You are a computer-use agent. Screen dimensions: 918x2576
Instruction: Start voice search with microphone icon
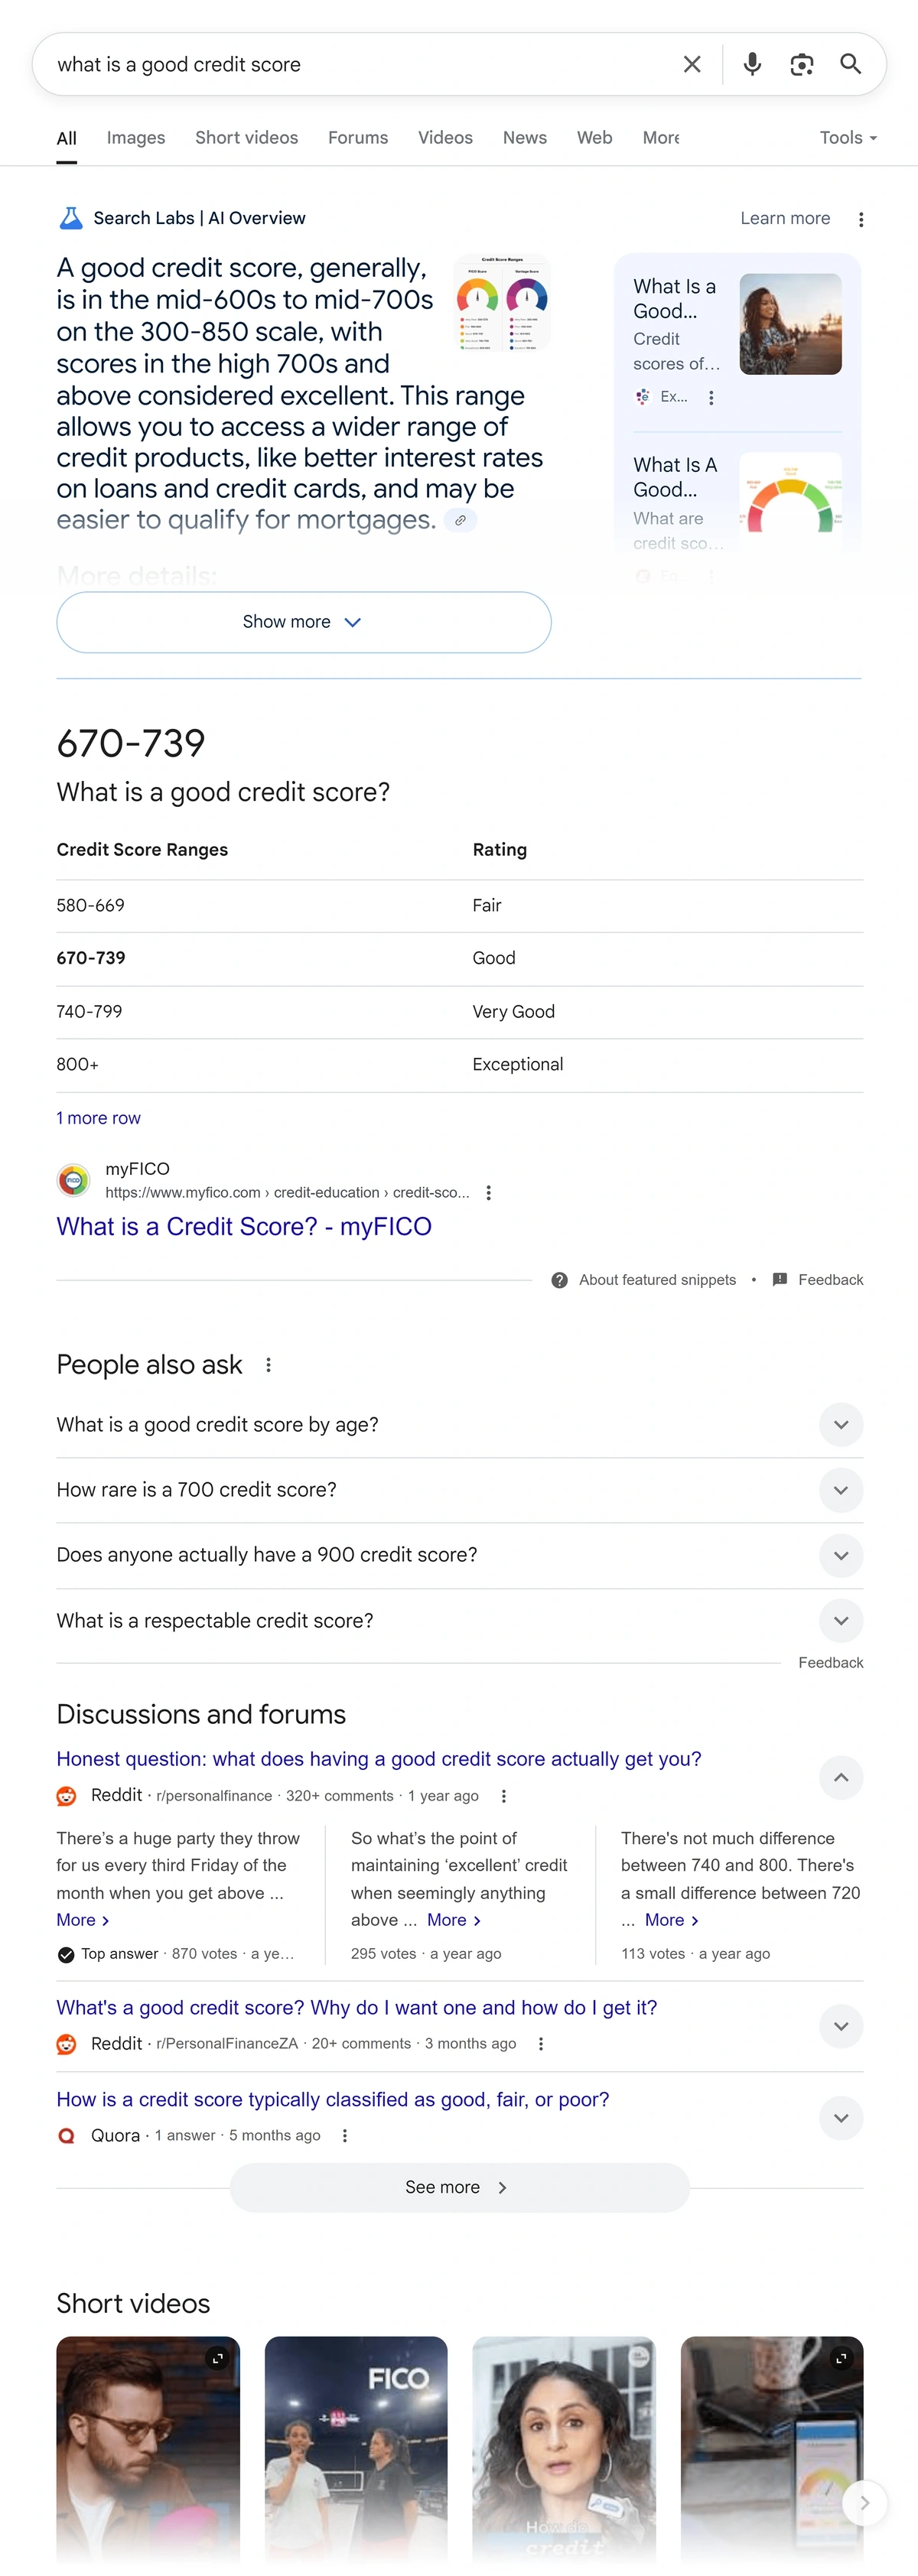[752, 65]
